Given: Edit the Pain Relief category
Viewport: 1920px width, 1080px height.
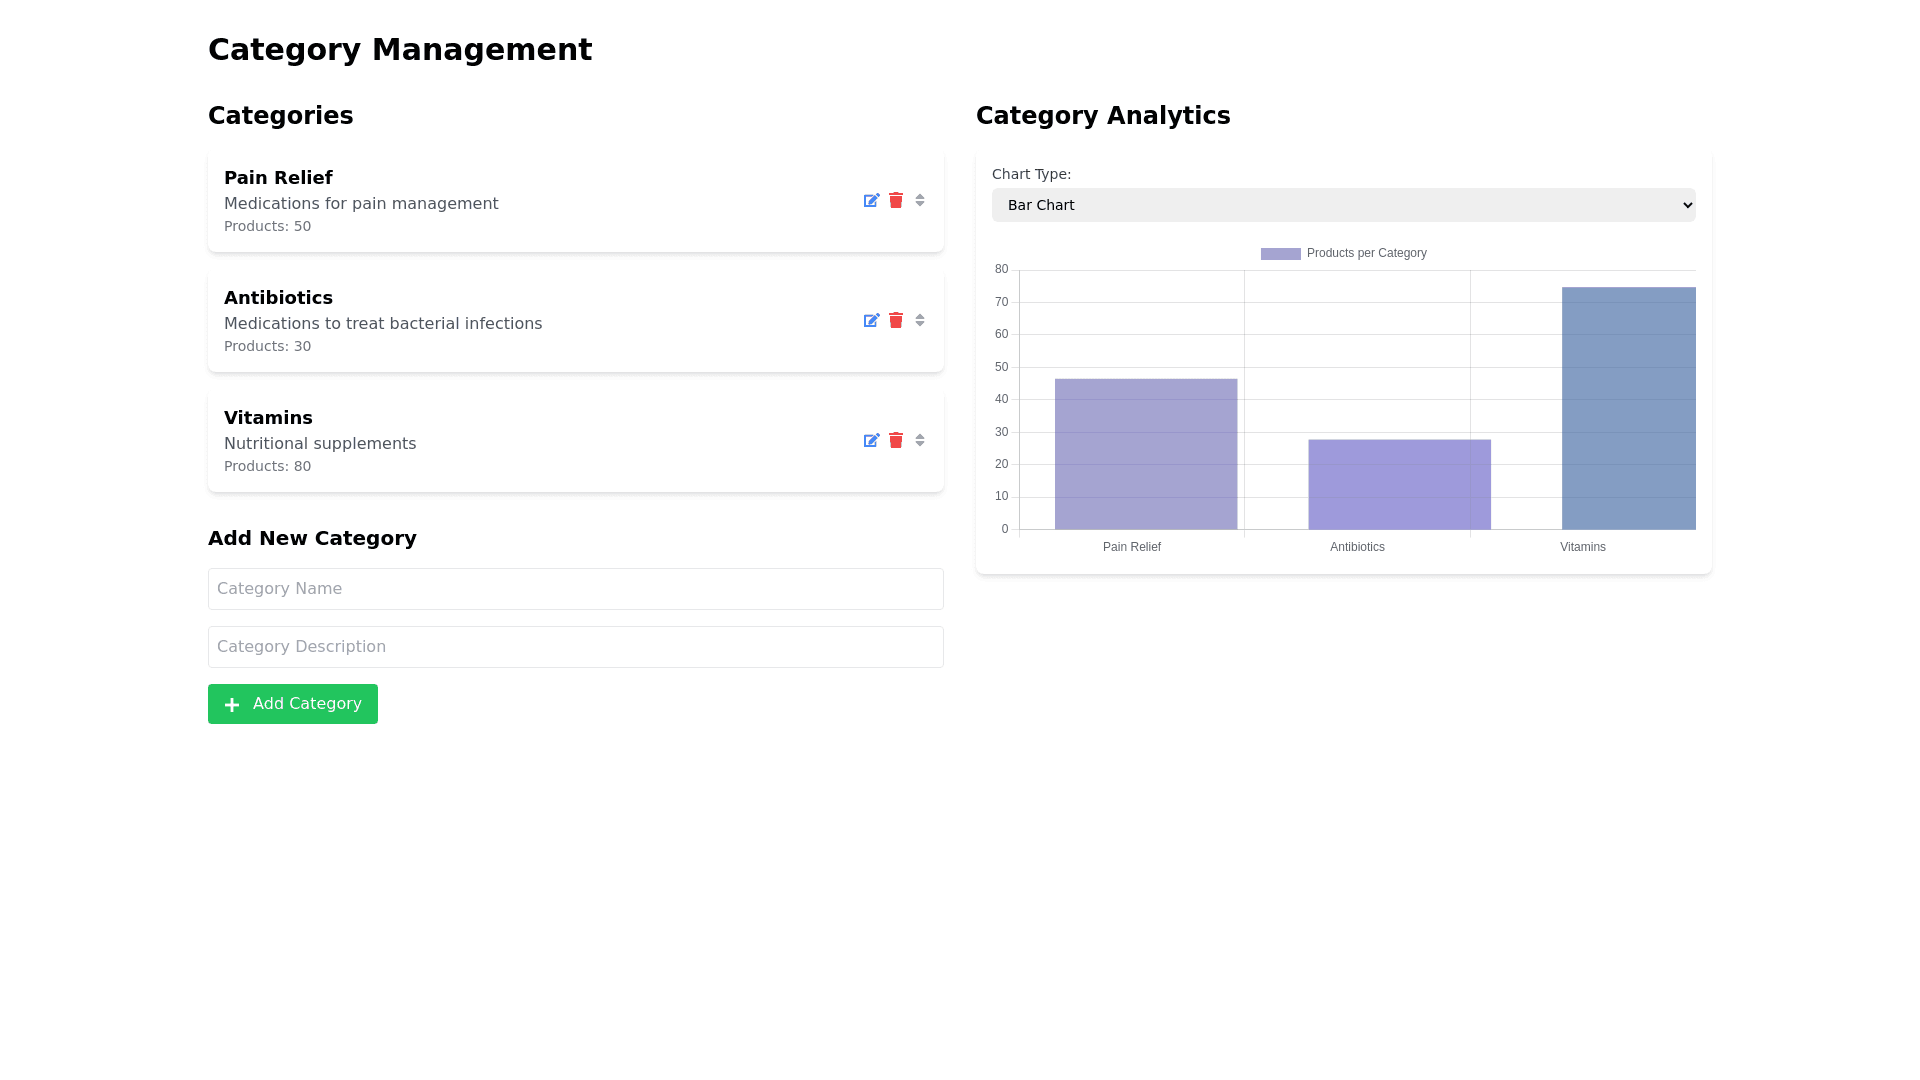Looking at the screenshot, I should pos(871,200).
